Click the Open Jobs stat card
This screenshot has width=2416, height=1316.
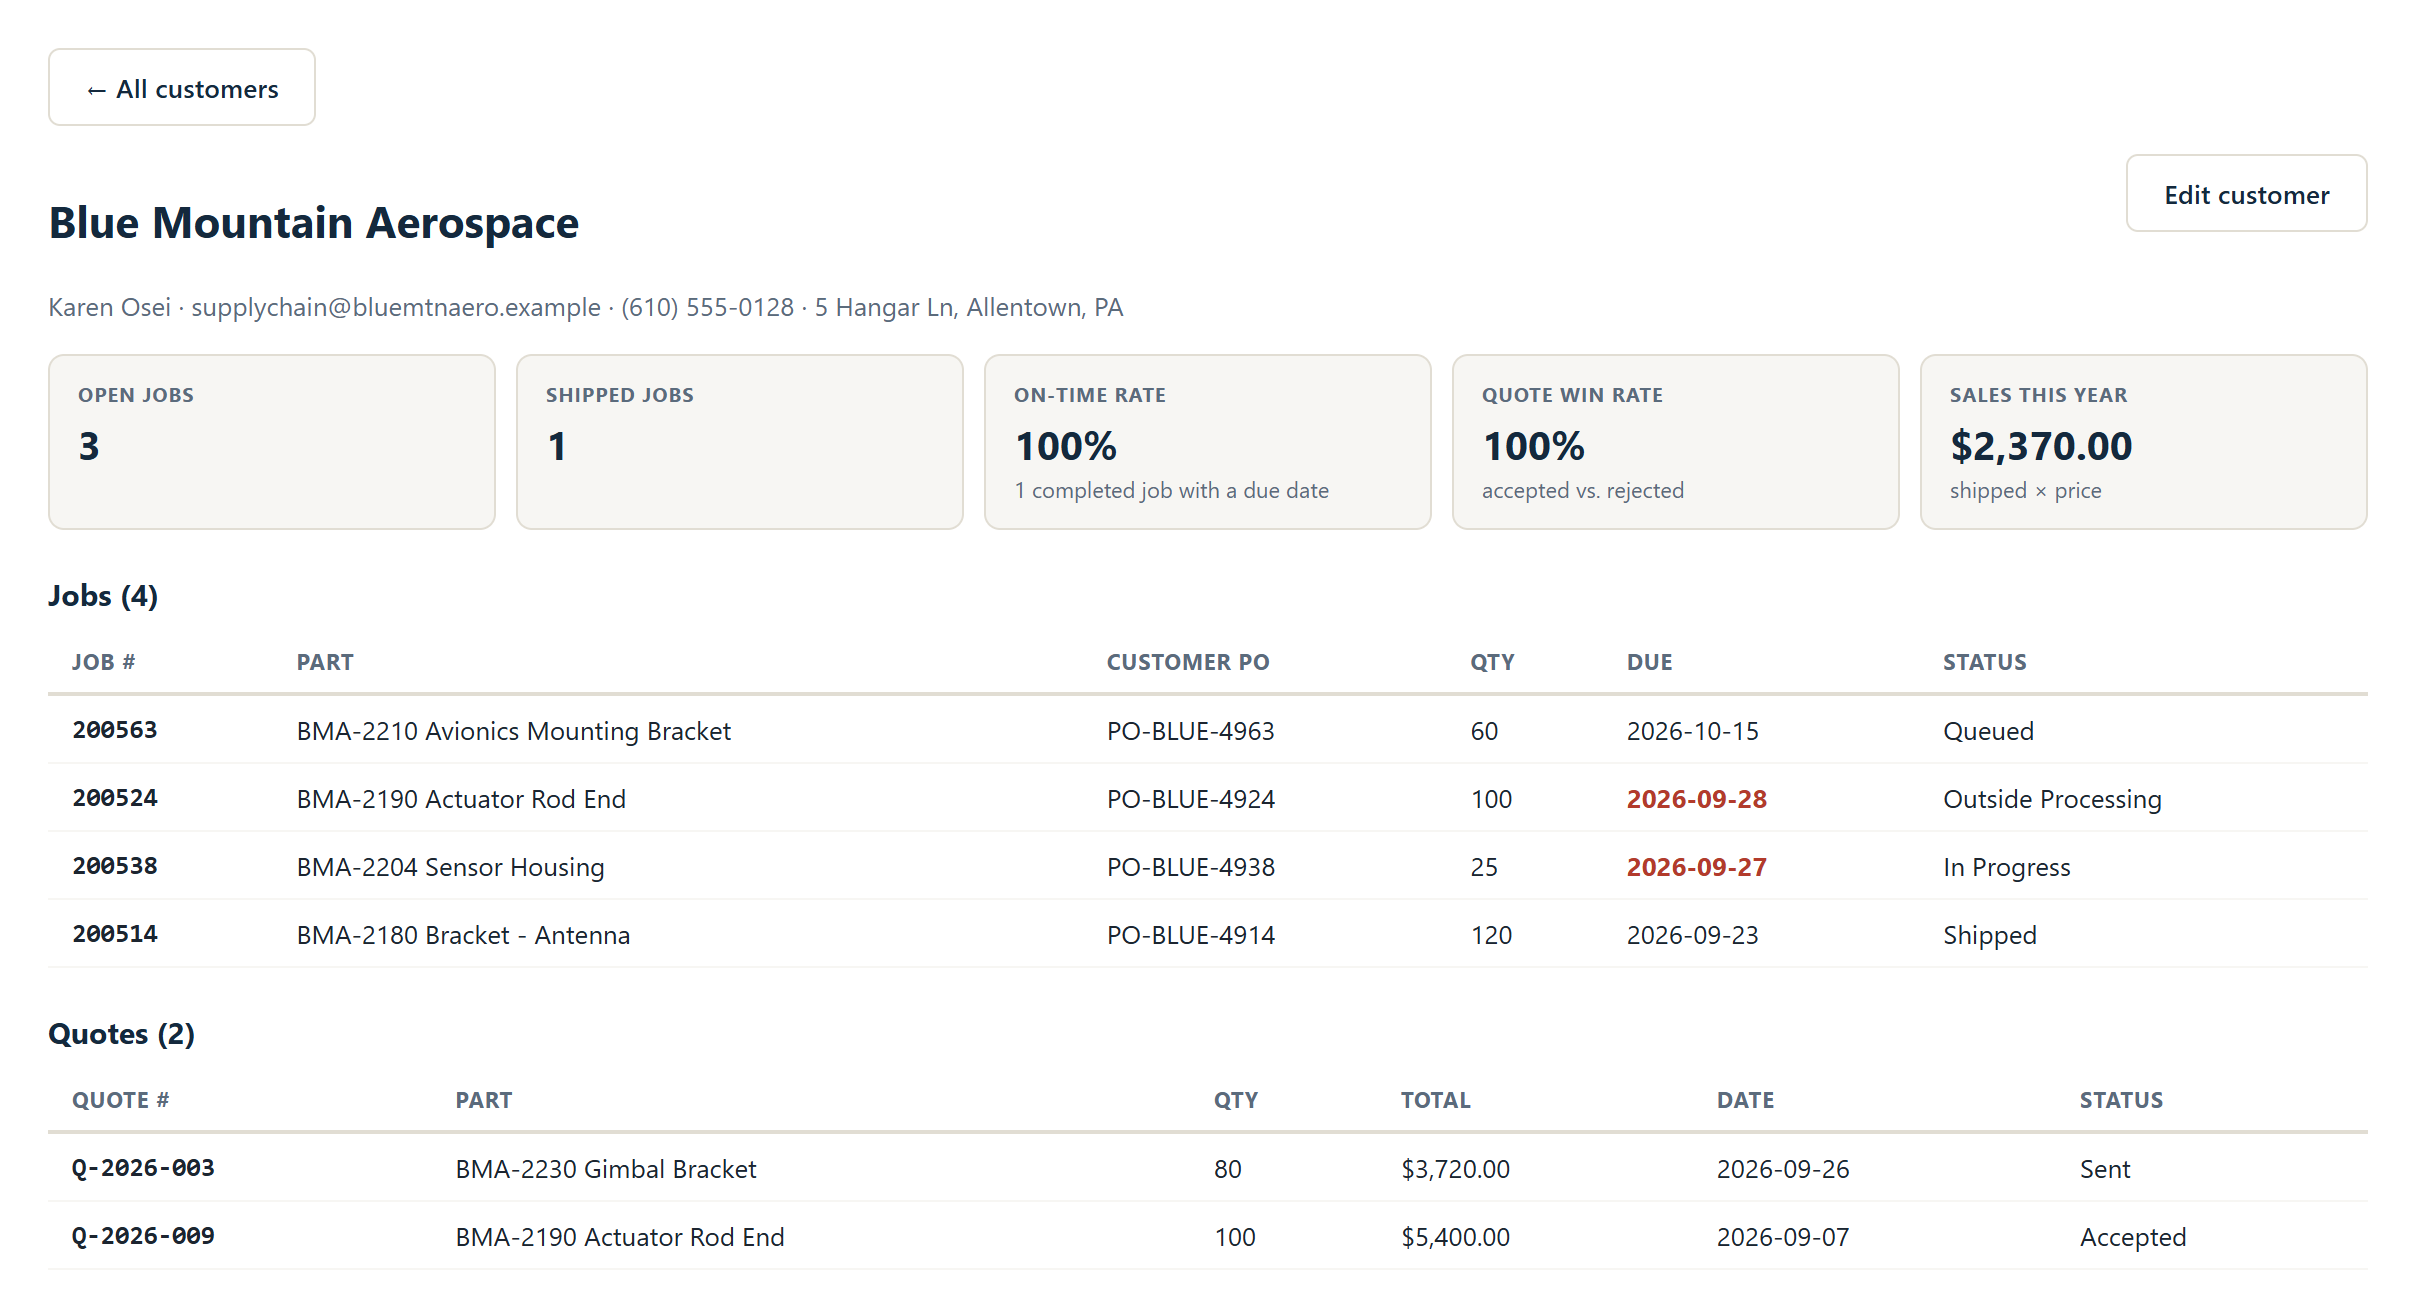pyautogui.click(x=272, y=442)
